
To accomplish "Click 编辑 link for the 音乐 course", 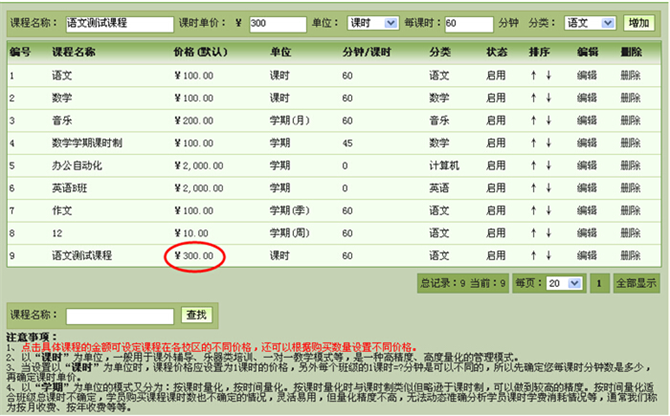I will click(588, 120).
